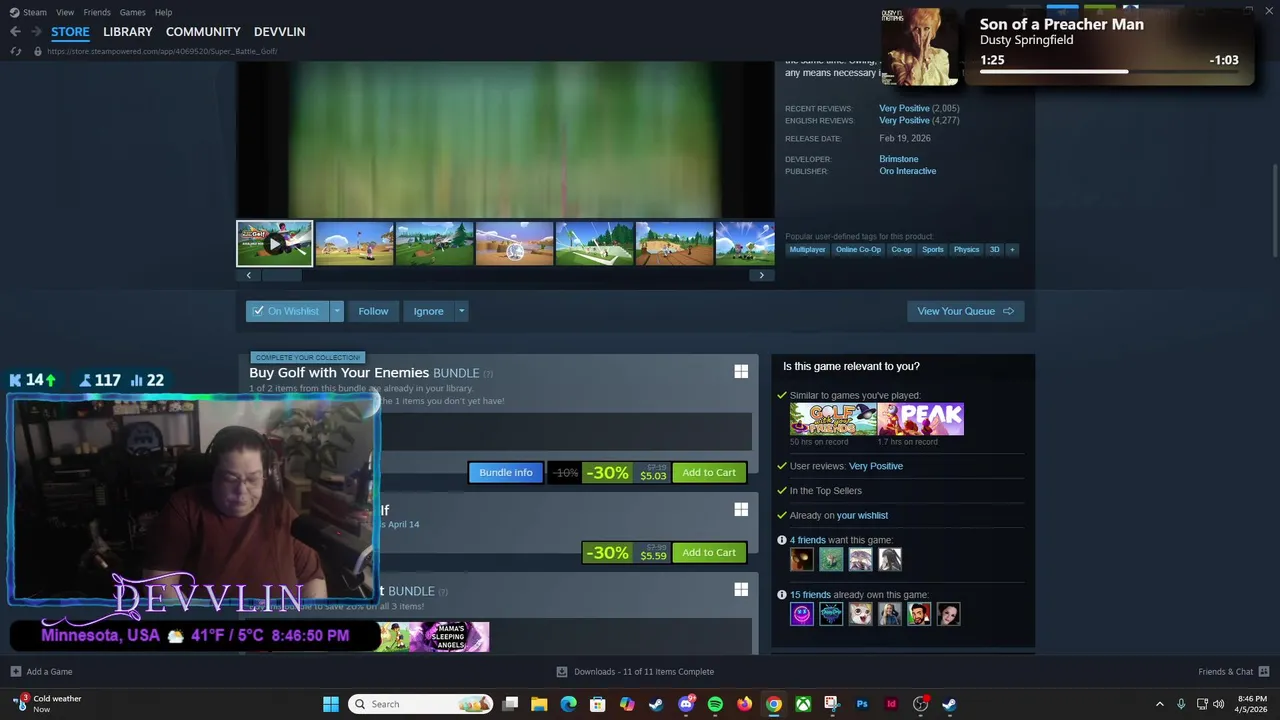This screenshot has height=720, width=1280.
Task: Open the PEAK similar game image
Action: point(921,419)
